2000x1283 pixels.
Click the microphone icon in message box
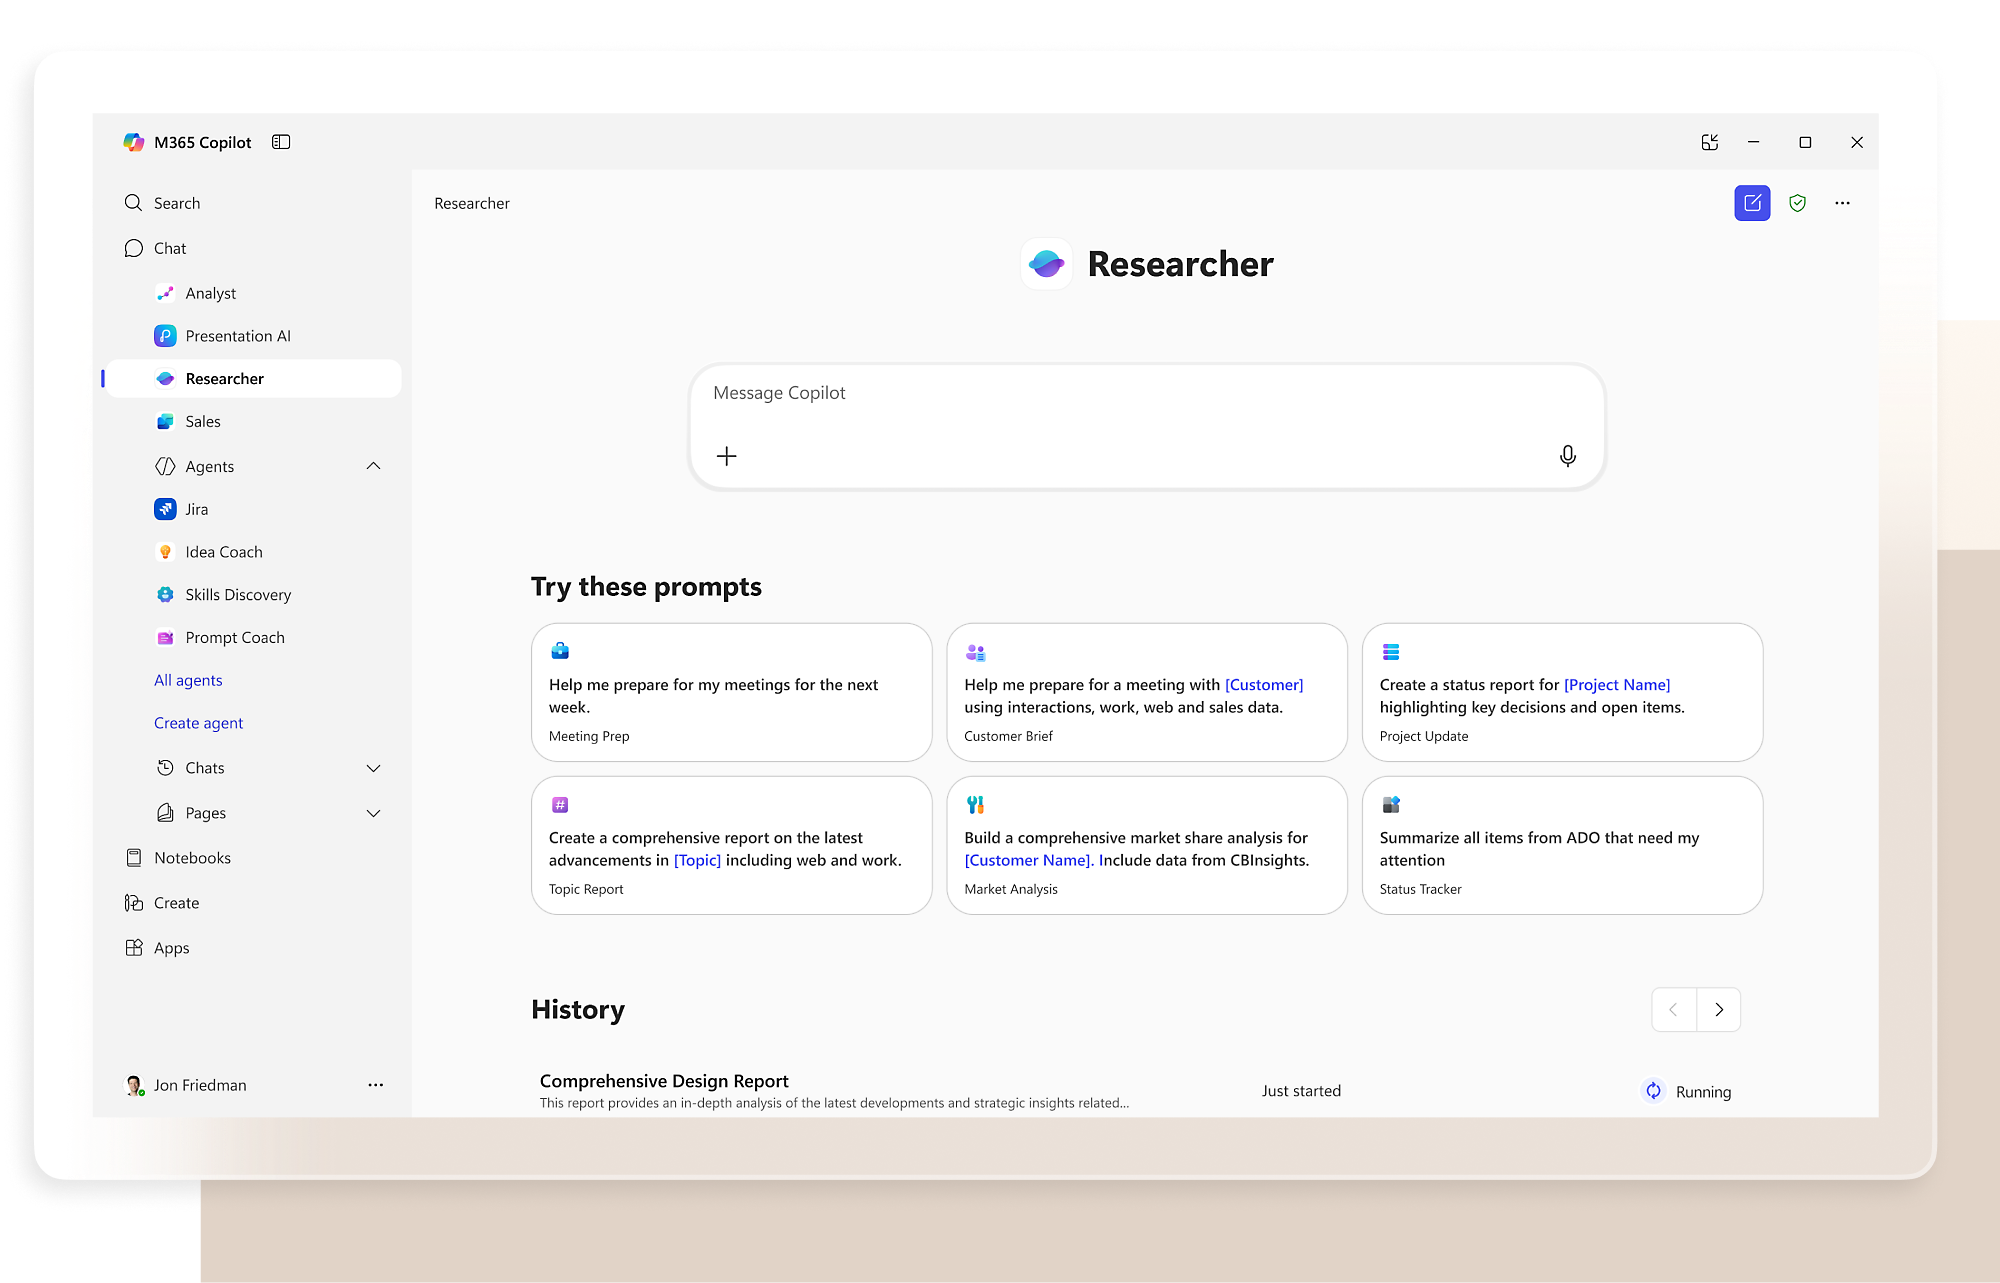1567,456
